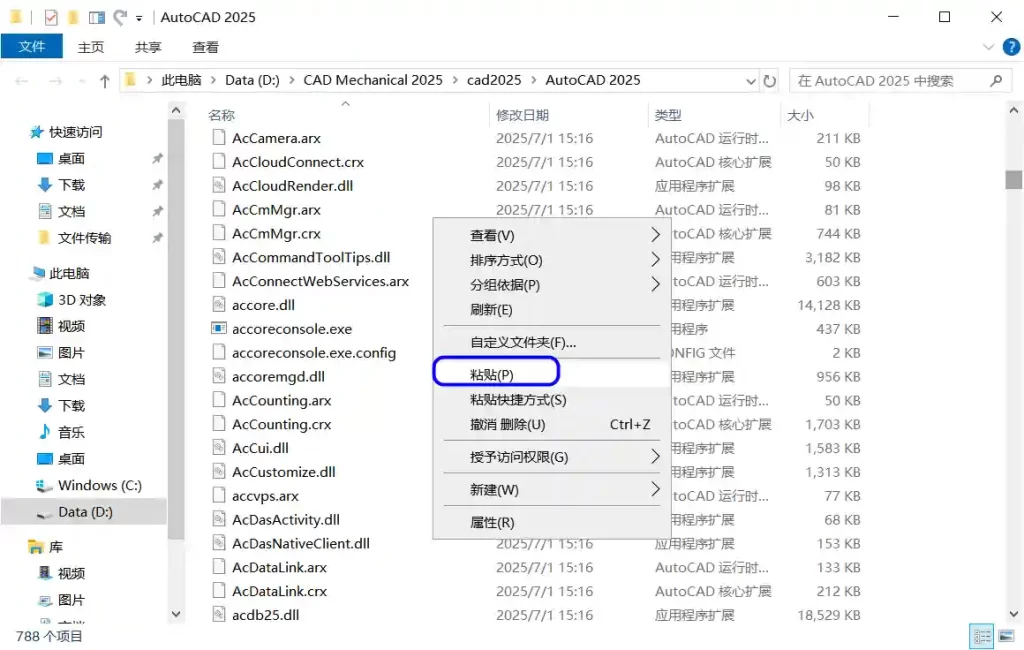This screenshot has height=650, width=1024.
Task: Open the blue help question mark icon
Action: click(1009, 47)
